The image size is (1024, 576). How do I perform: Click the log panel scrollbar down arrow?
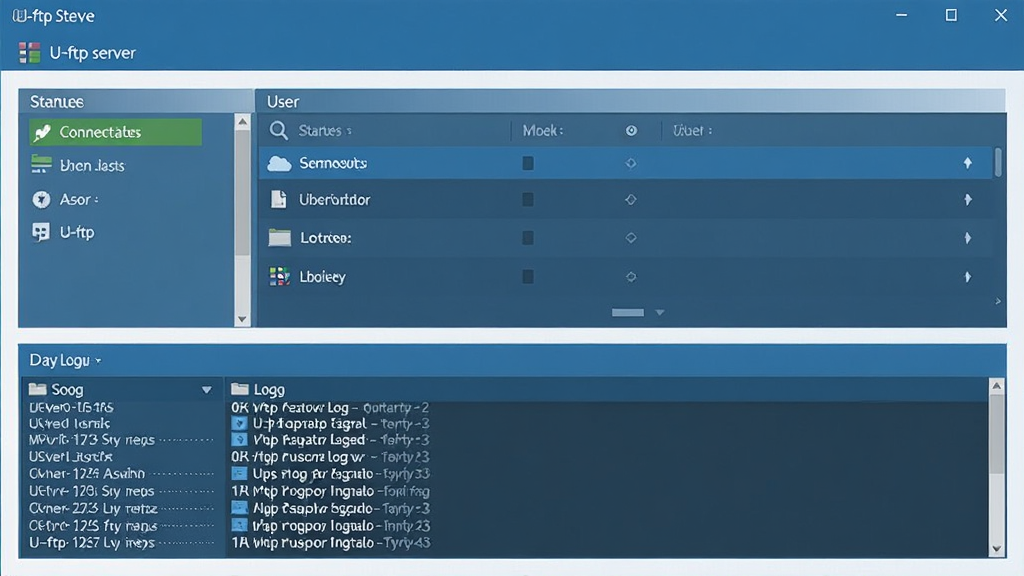(x=997, y=549)
